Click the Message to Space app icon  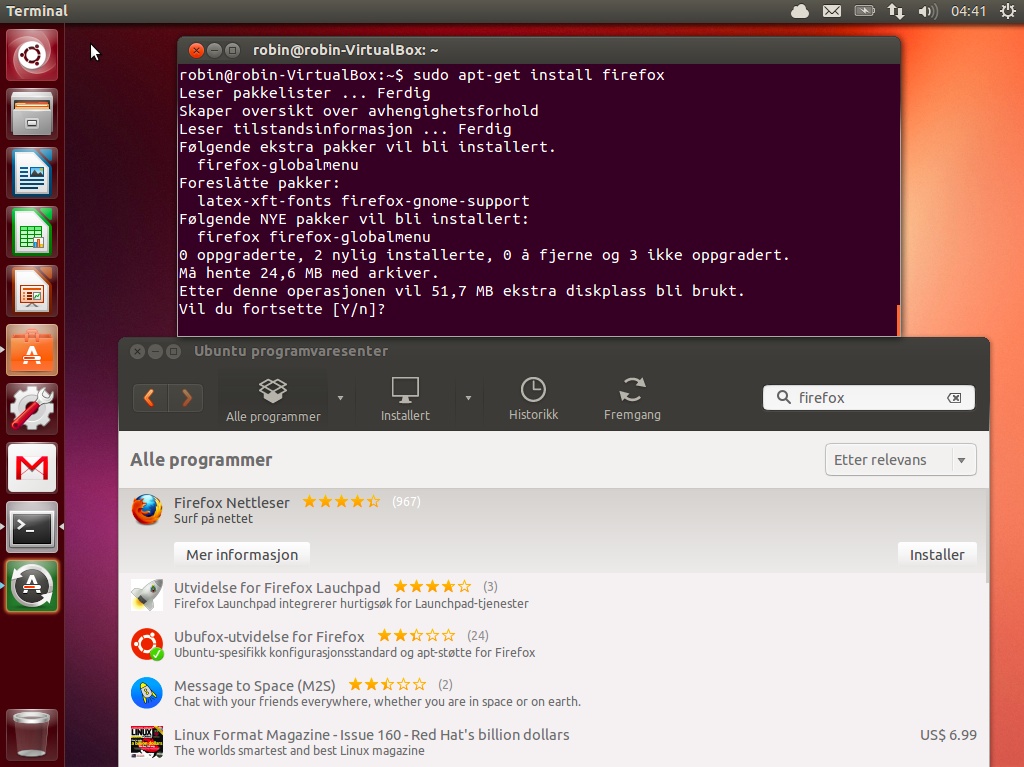click(x=147, y=693)
